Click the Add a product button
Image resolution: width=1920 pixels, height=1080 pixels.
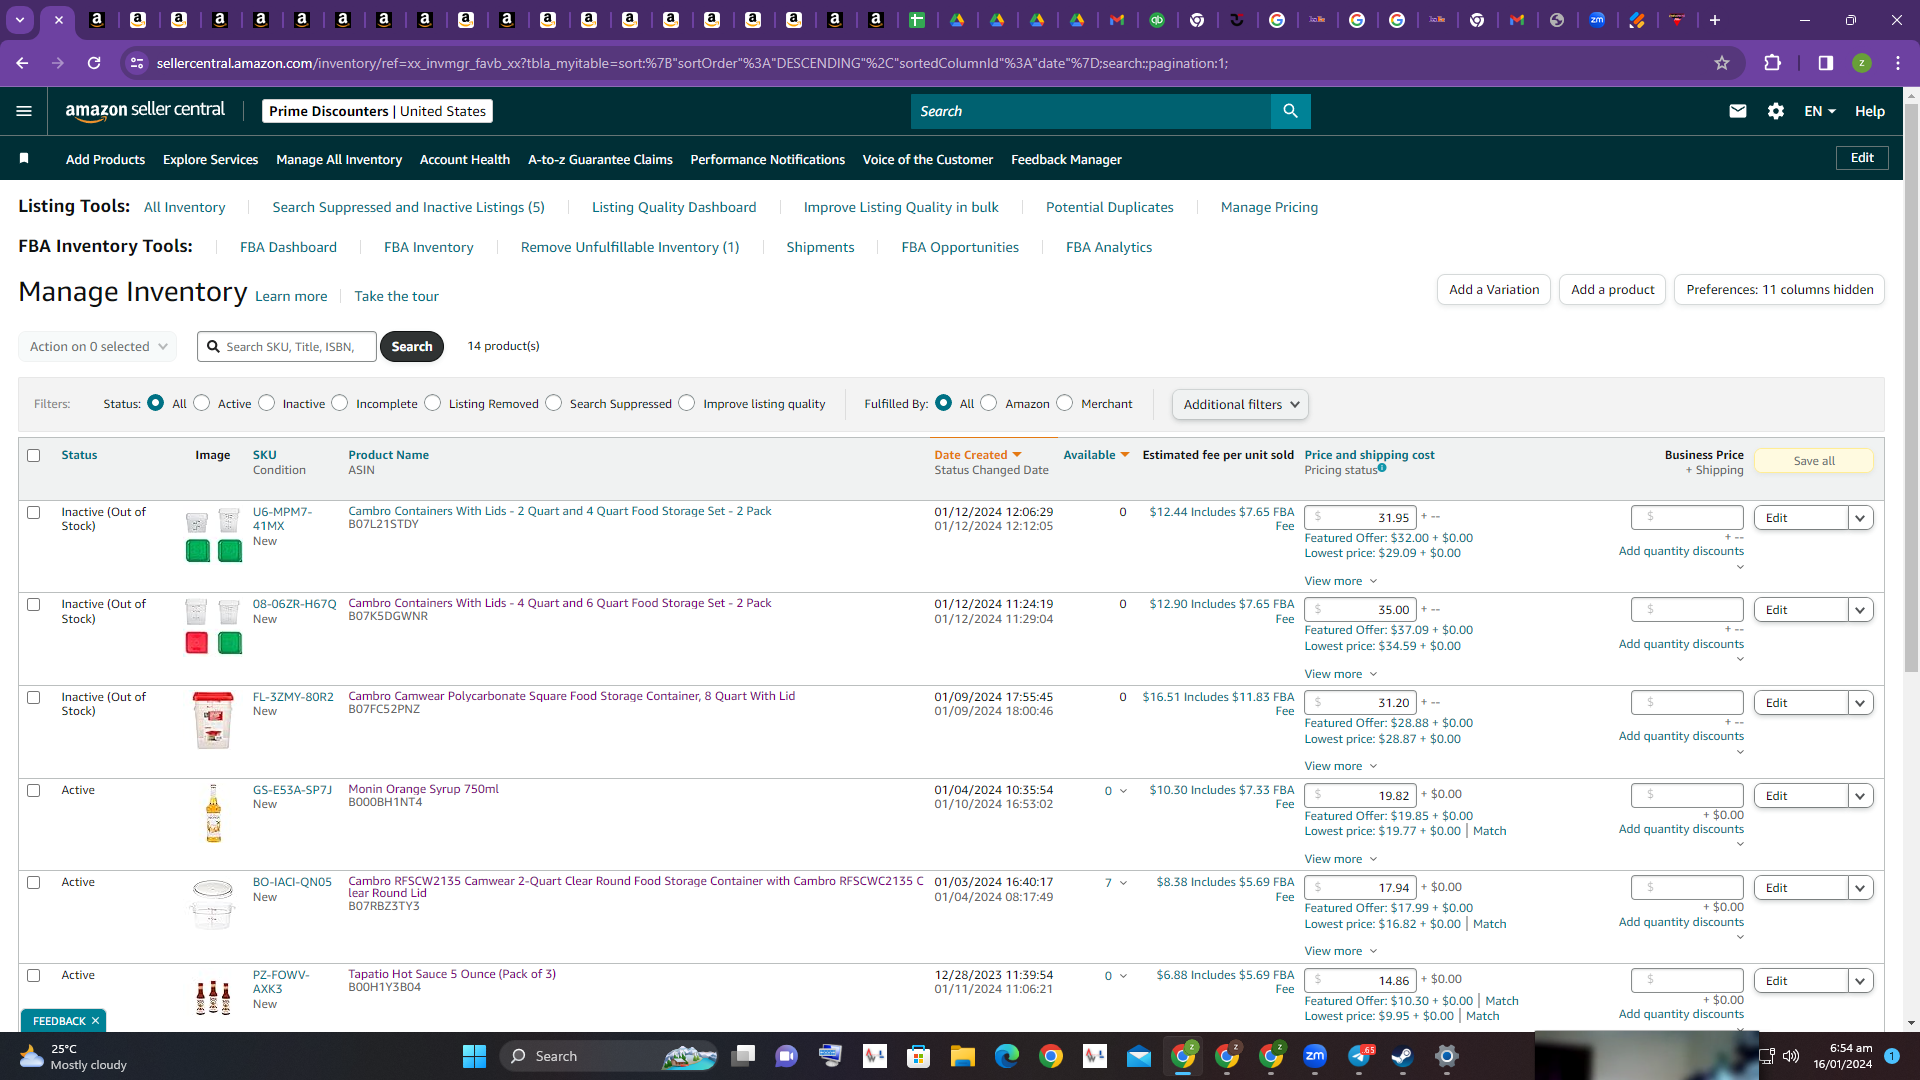pos(1612,290)
